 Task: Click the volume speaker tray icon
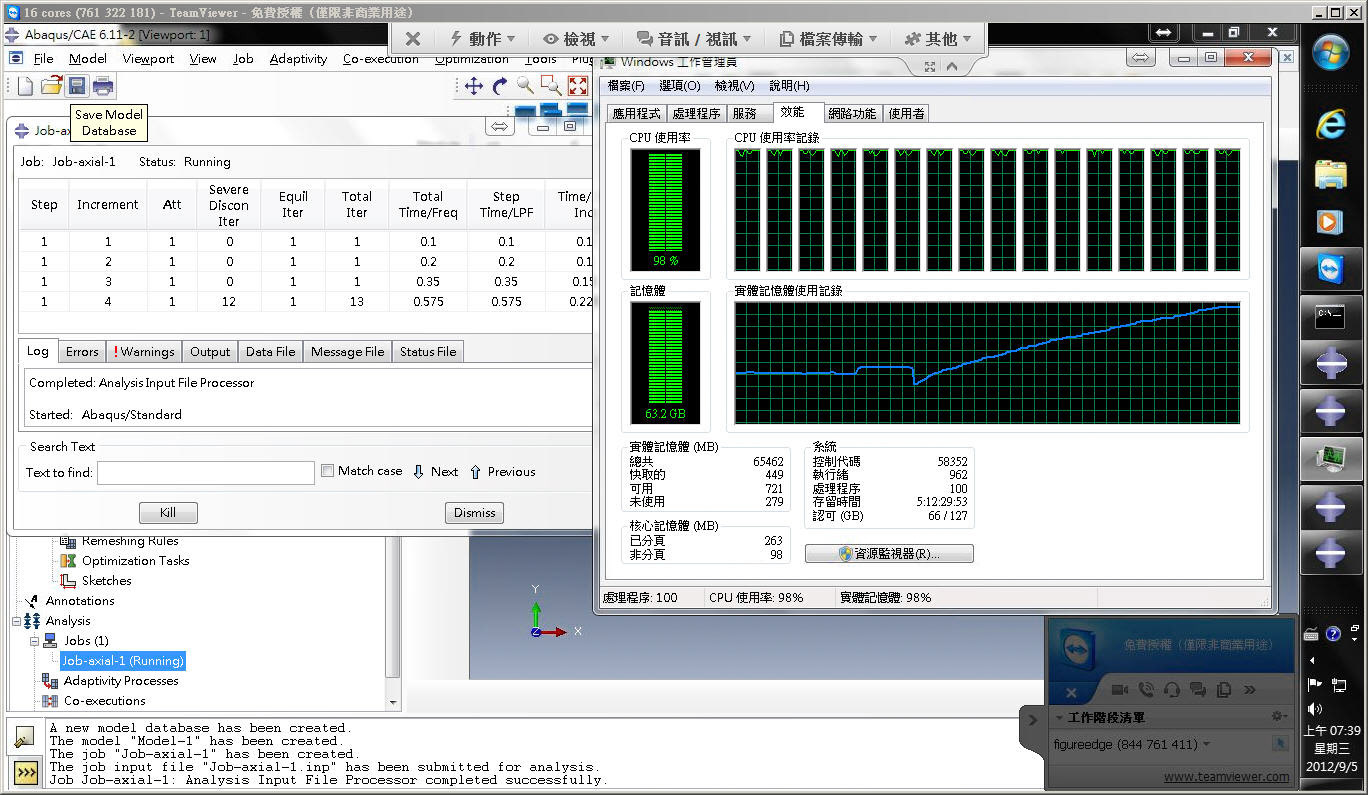(1315, 709)
